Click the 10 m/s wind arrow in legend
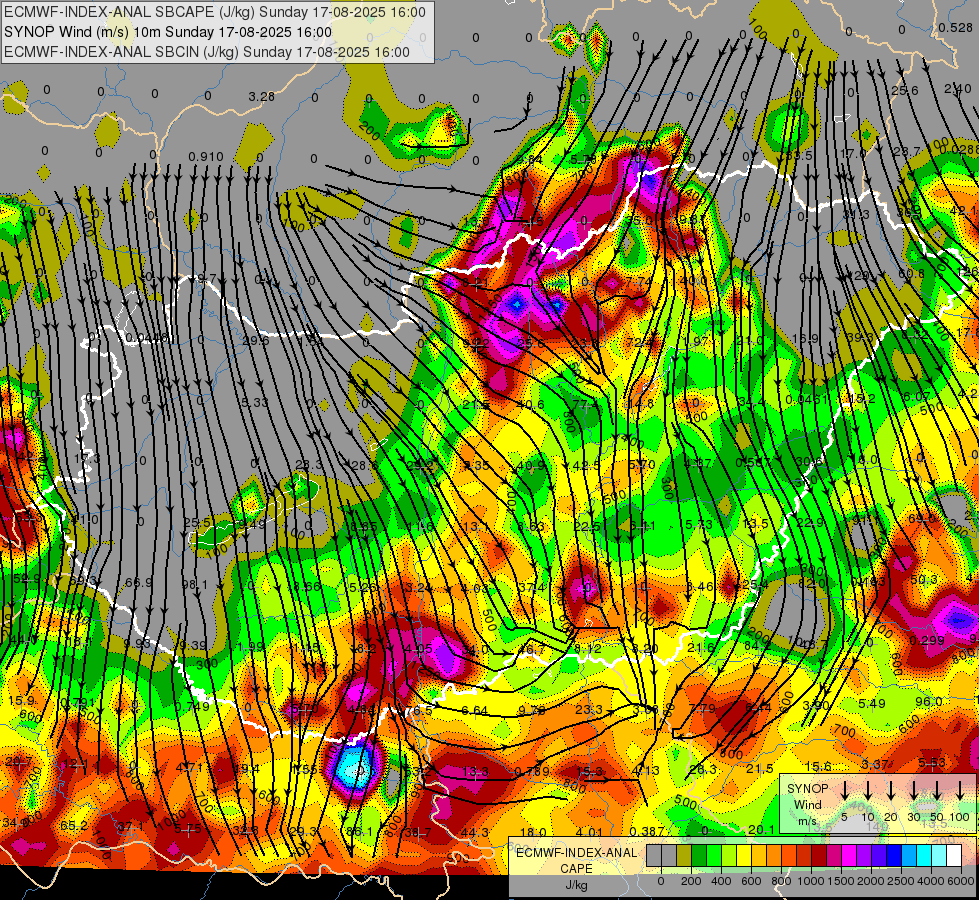The image size is (979, 900). (867, 791)
